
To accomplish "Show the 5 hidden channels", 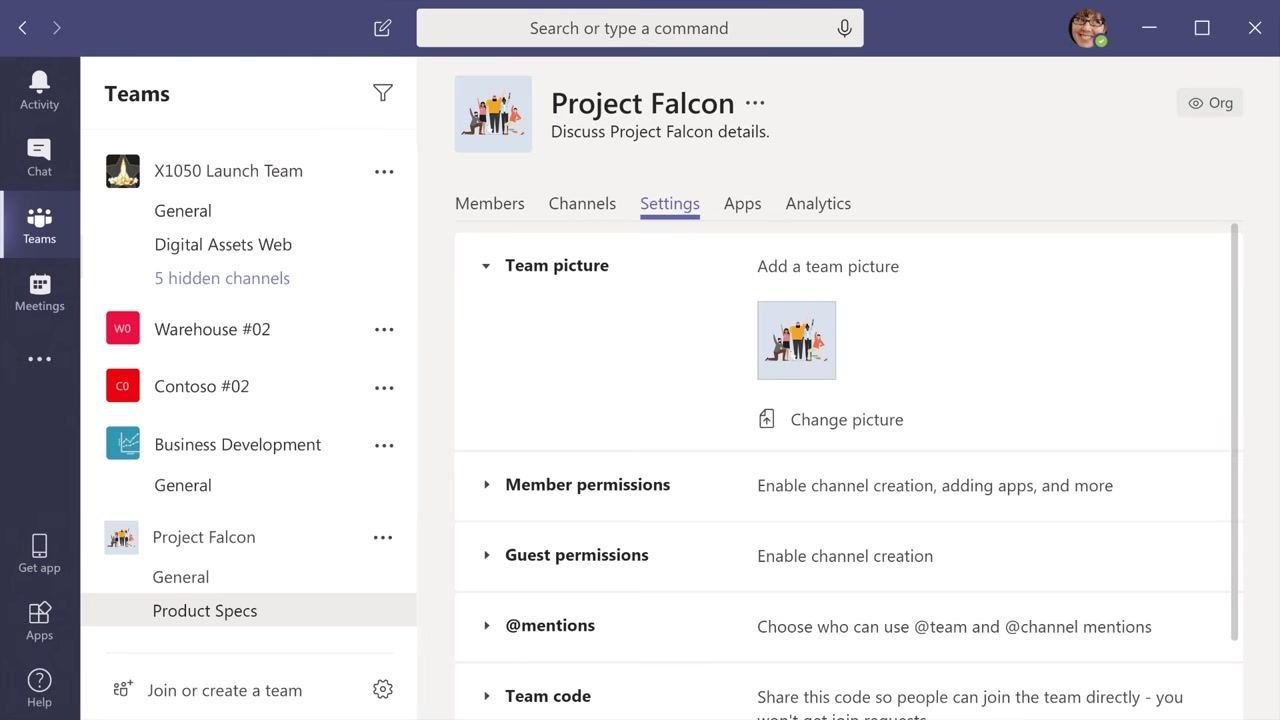I will coord(222,278).
